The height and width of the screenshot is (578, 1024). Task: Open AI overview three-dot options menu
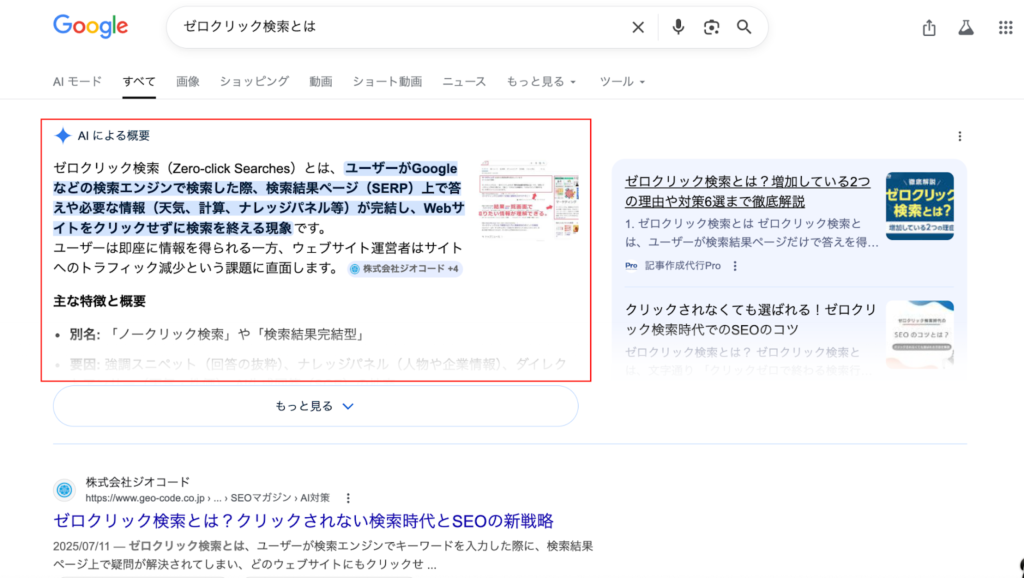(x=960, y=136)
